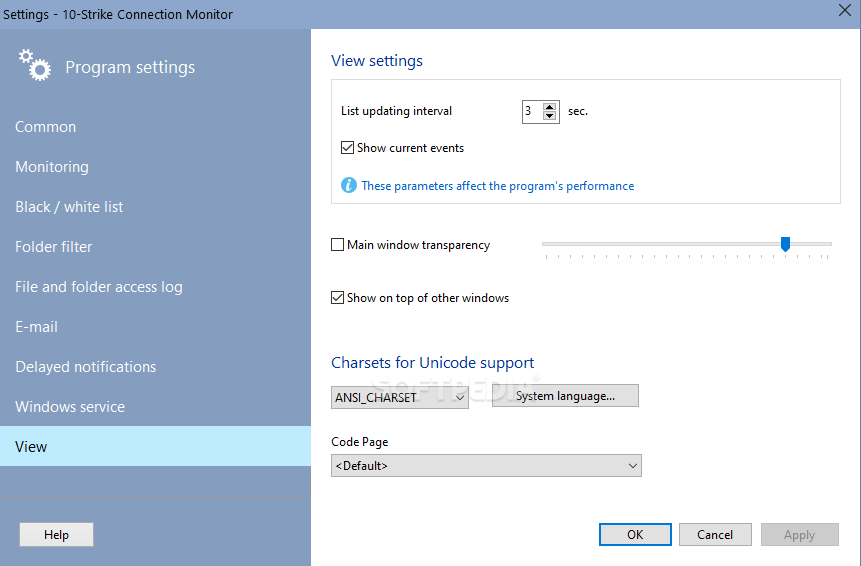Click the transparency slider handle
Viewport: 861px width, 566px height.
785,244
